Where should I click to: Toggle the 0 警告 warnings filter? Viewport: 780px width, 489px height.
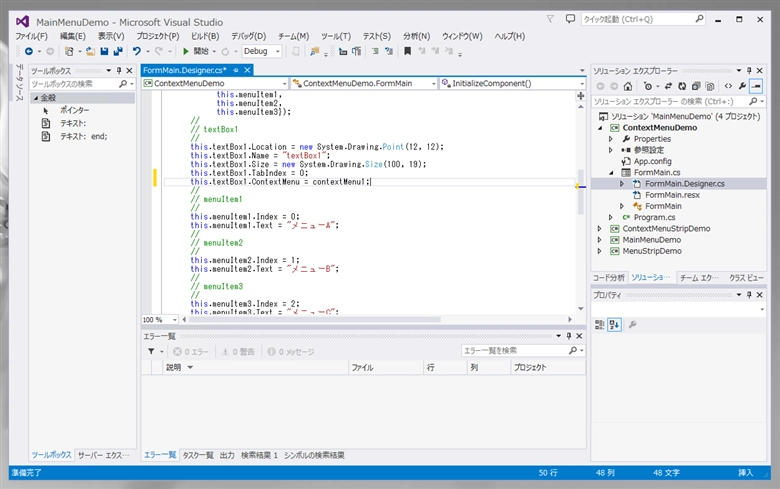[238, 352]
